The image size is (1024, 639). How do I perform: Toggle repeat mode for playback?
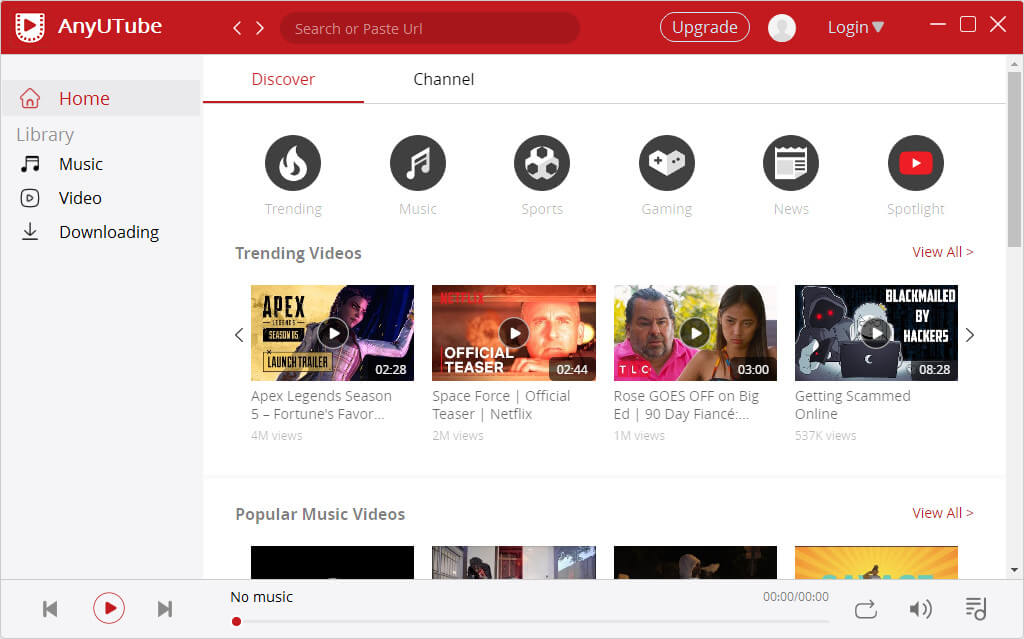[865, 608]
